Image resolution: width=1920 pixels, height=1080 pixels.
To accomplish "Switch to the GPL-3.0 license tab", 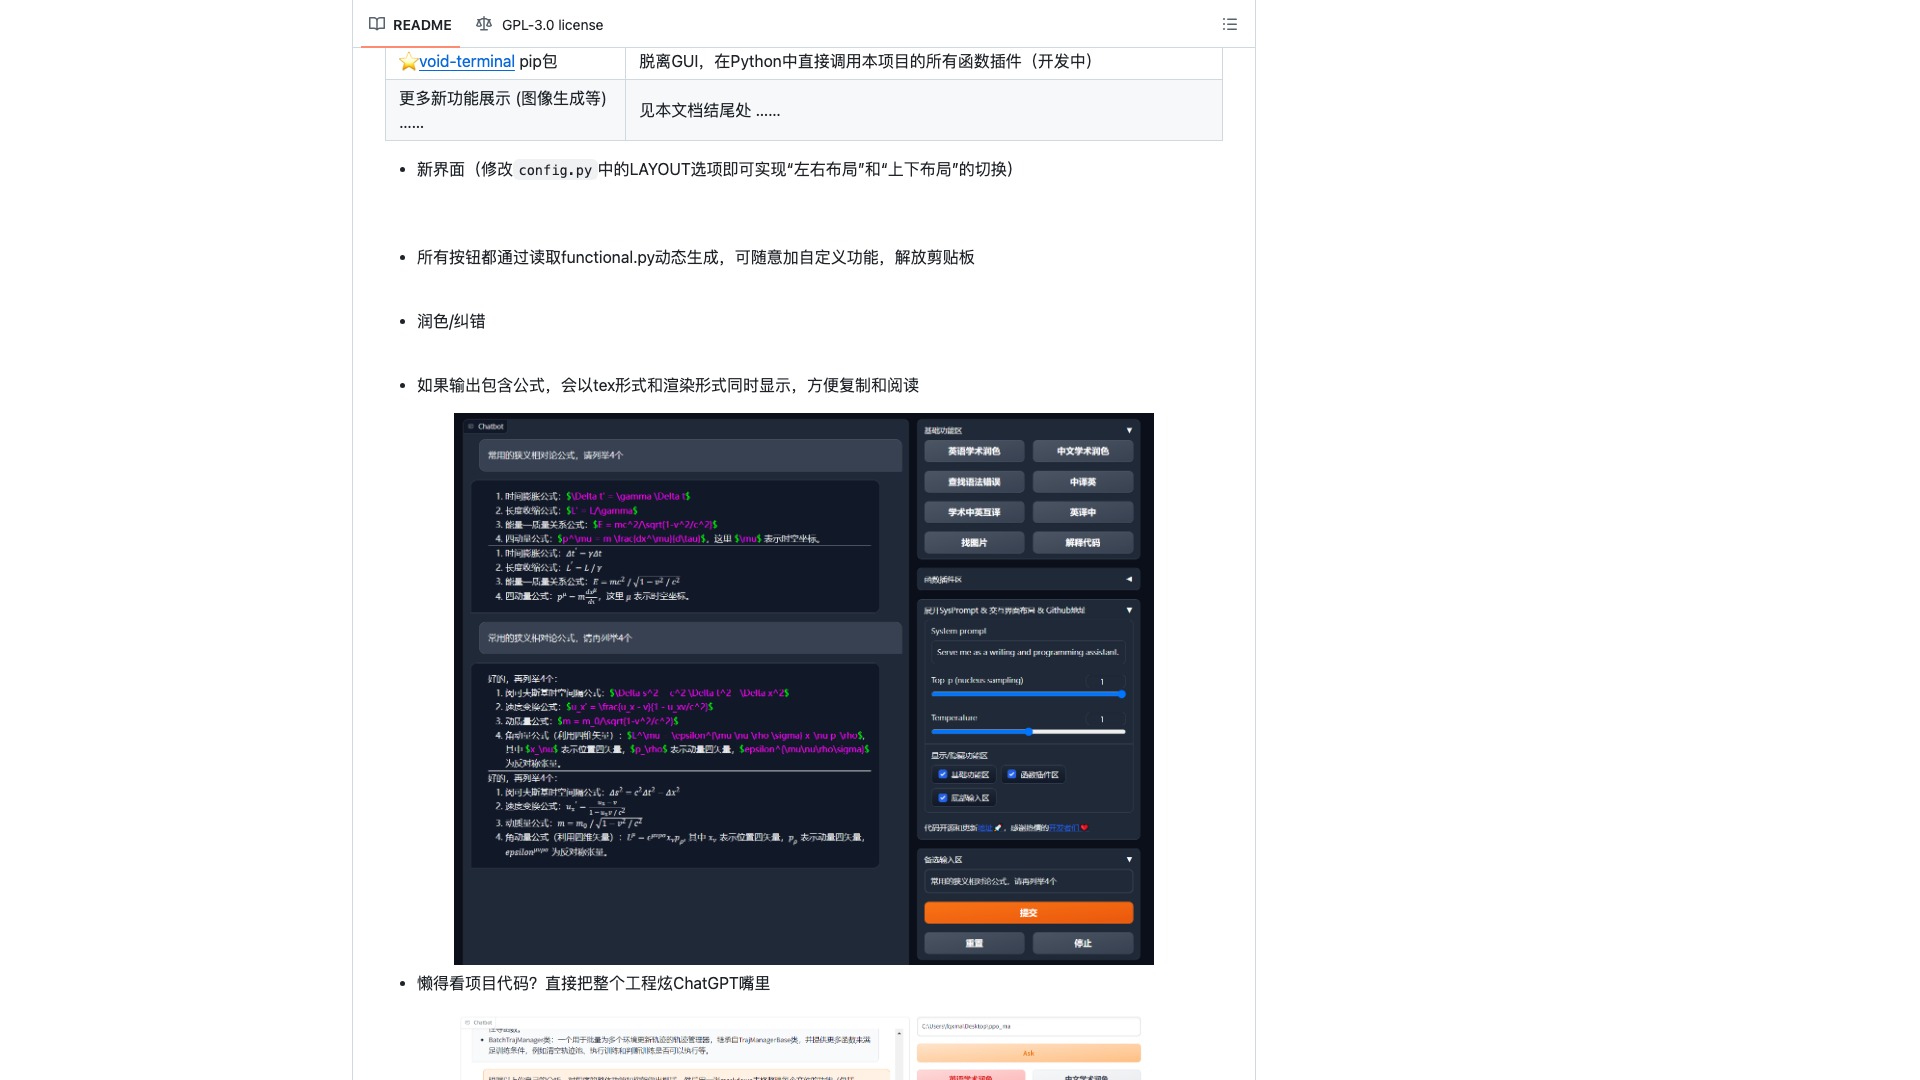I will point(540,24).
